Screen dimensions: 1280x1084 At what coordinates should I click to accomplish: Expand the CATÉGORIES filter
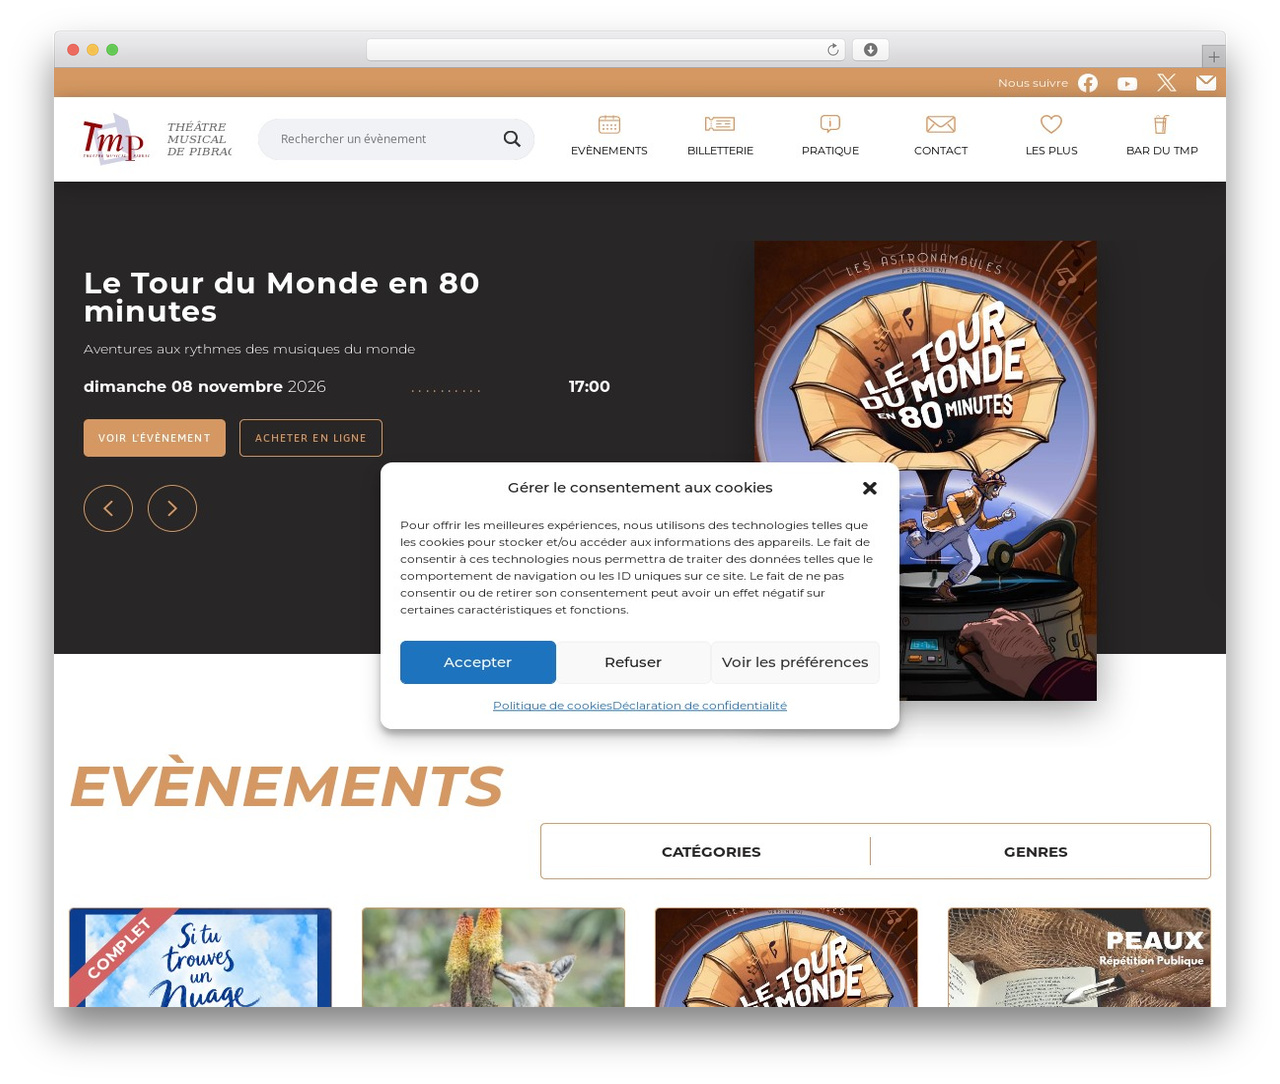point(711,852)
